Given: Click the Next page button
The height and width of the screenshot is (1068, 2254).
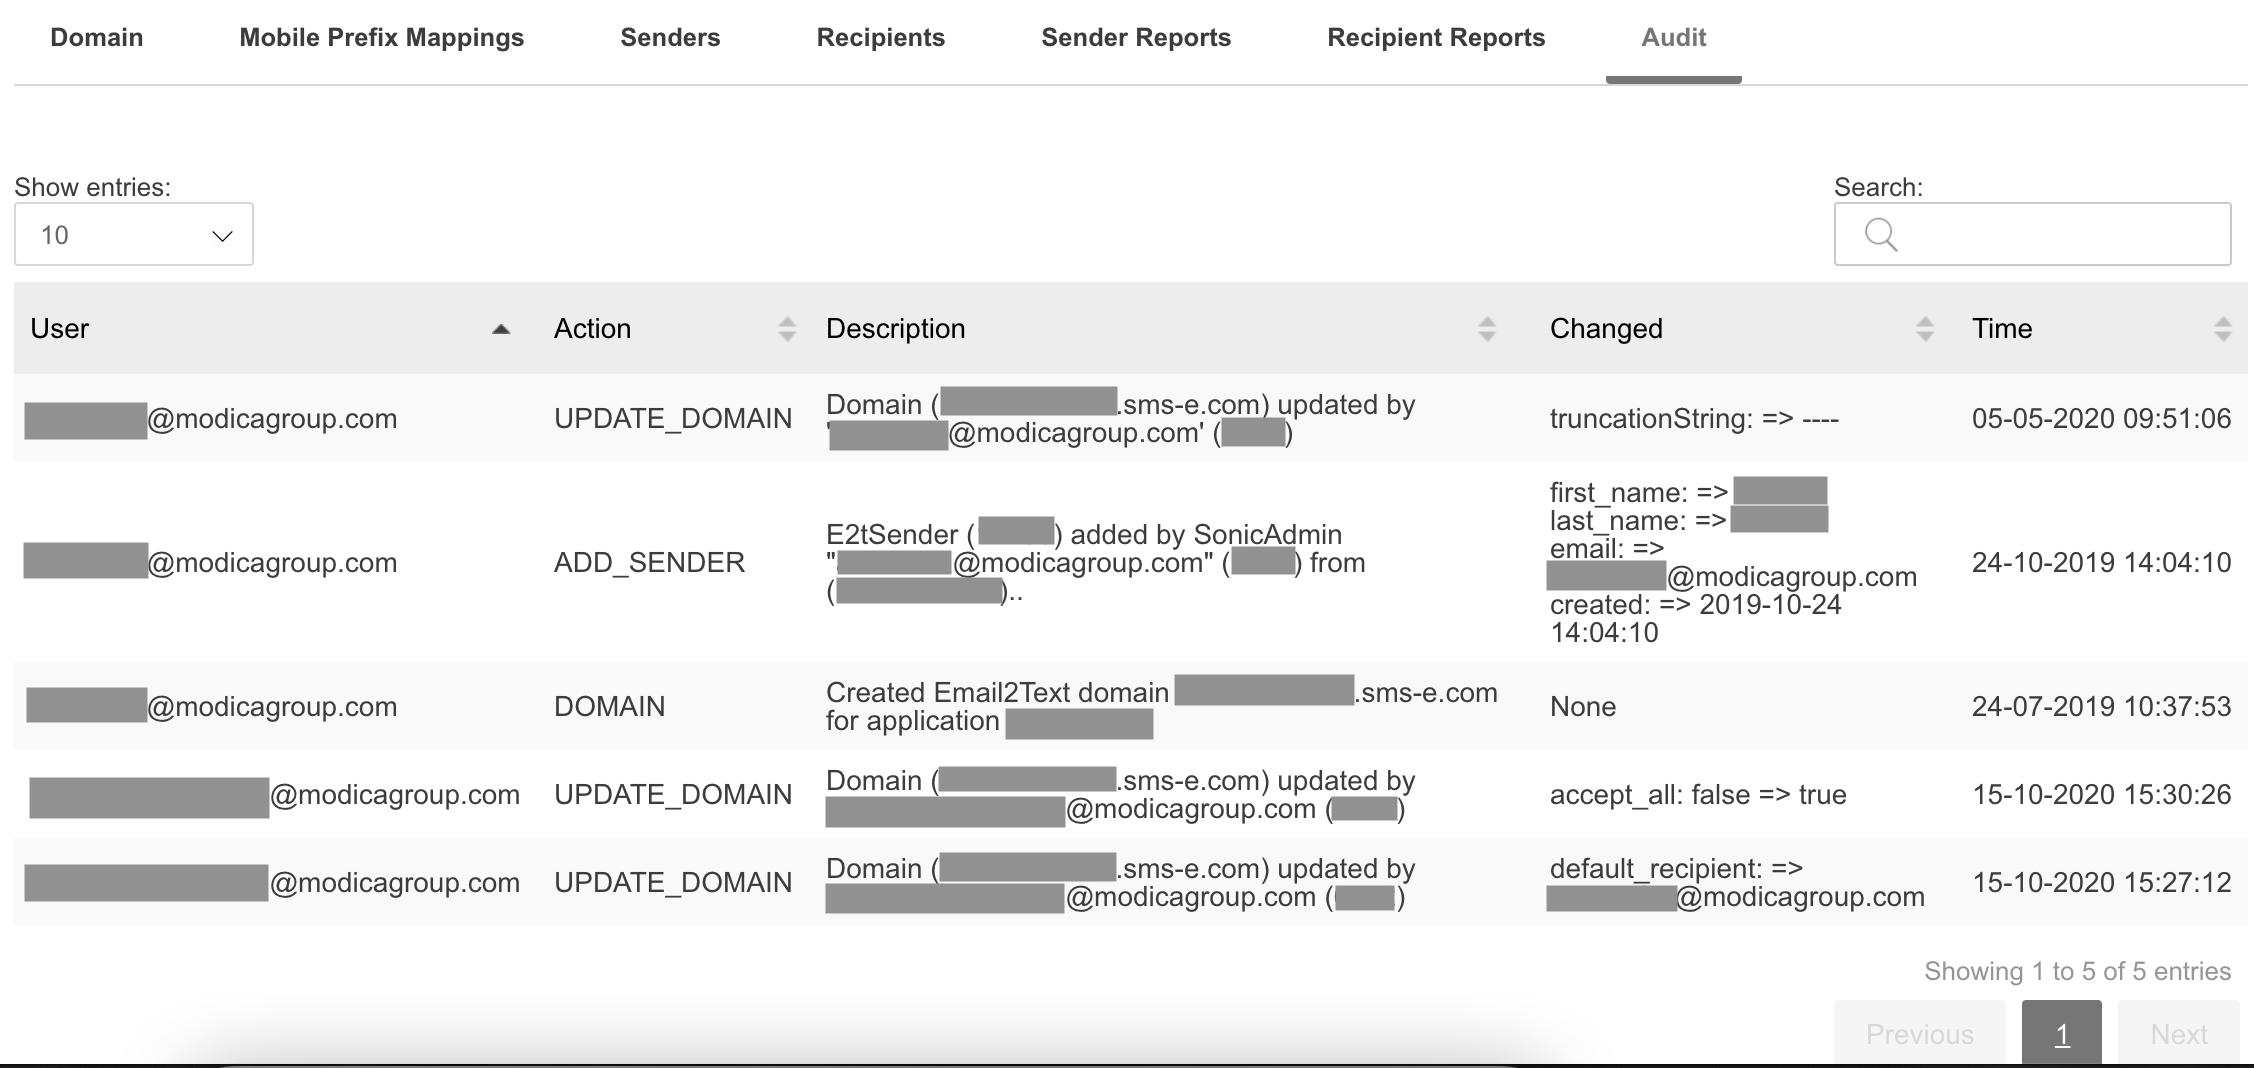Looking at the screenshot, I should pyautogui.click(x=2178, y=1033).
